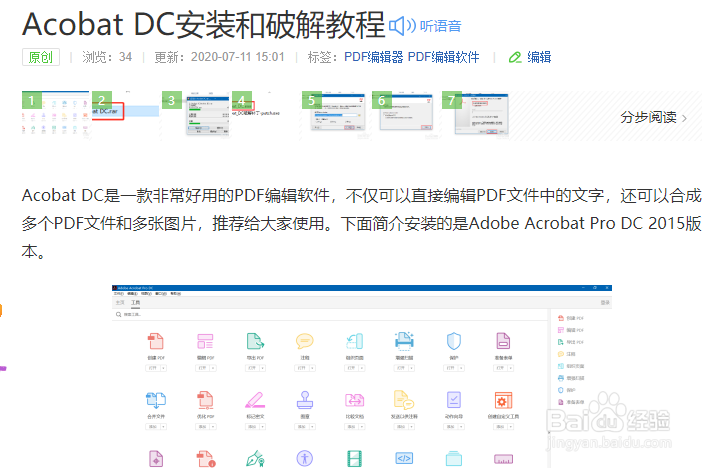Click the Stamp (图章) tool icon
712x468 pixels.
pyautogui.click(x=305, y=400)
